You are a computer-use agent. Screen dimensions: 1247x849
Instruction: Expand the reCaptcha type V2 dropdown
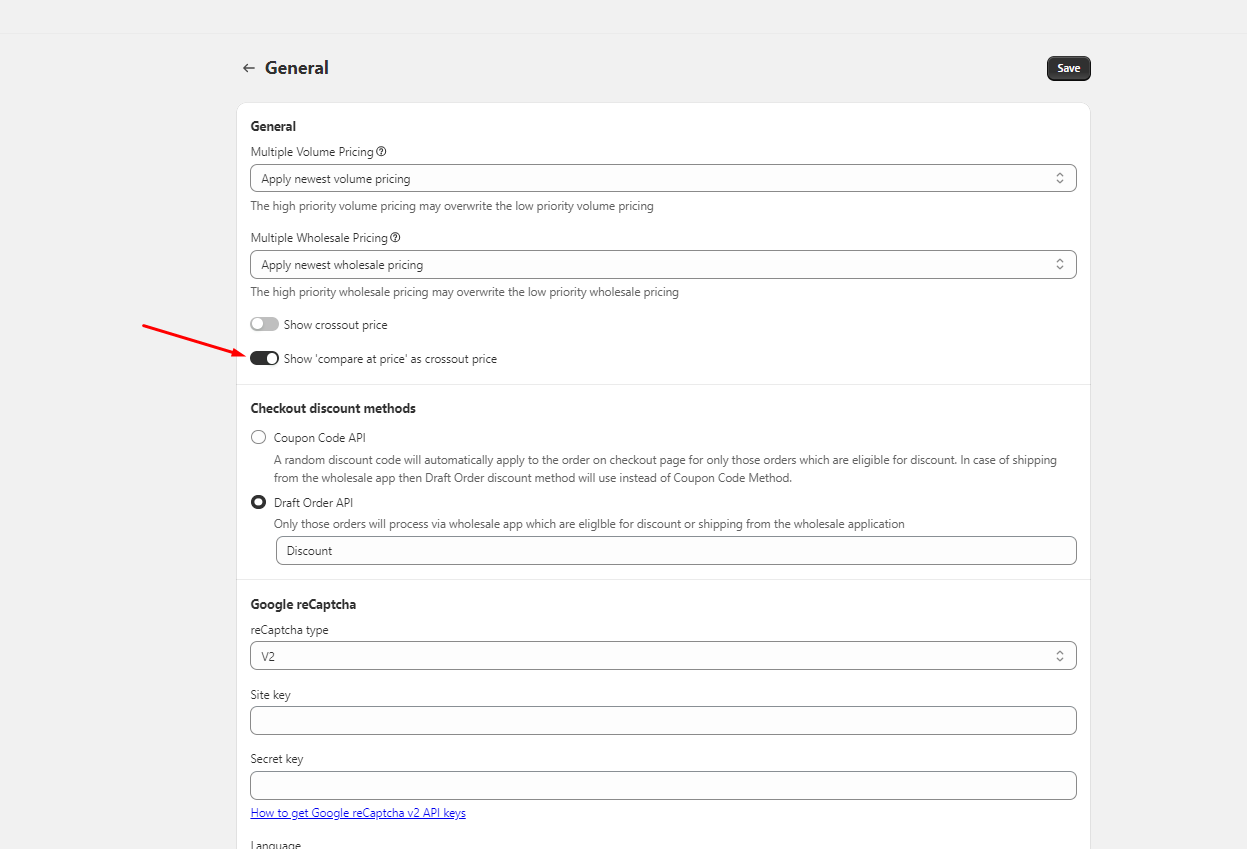point(650,656)
